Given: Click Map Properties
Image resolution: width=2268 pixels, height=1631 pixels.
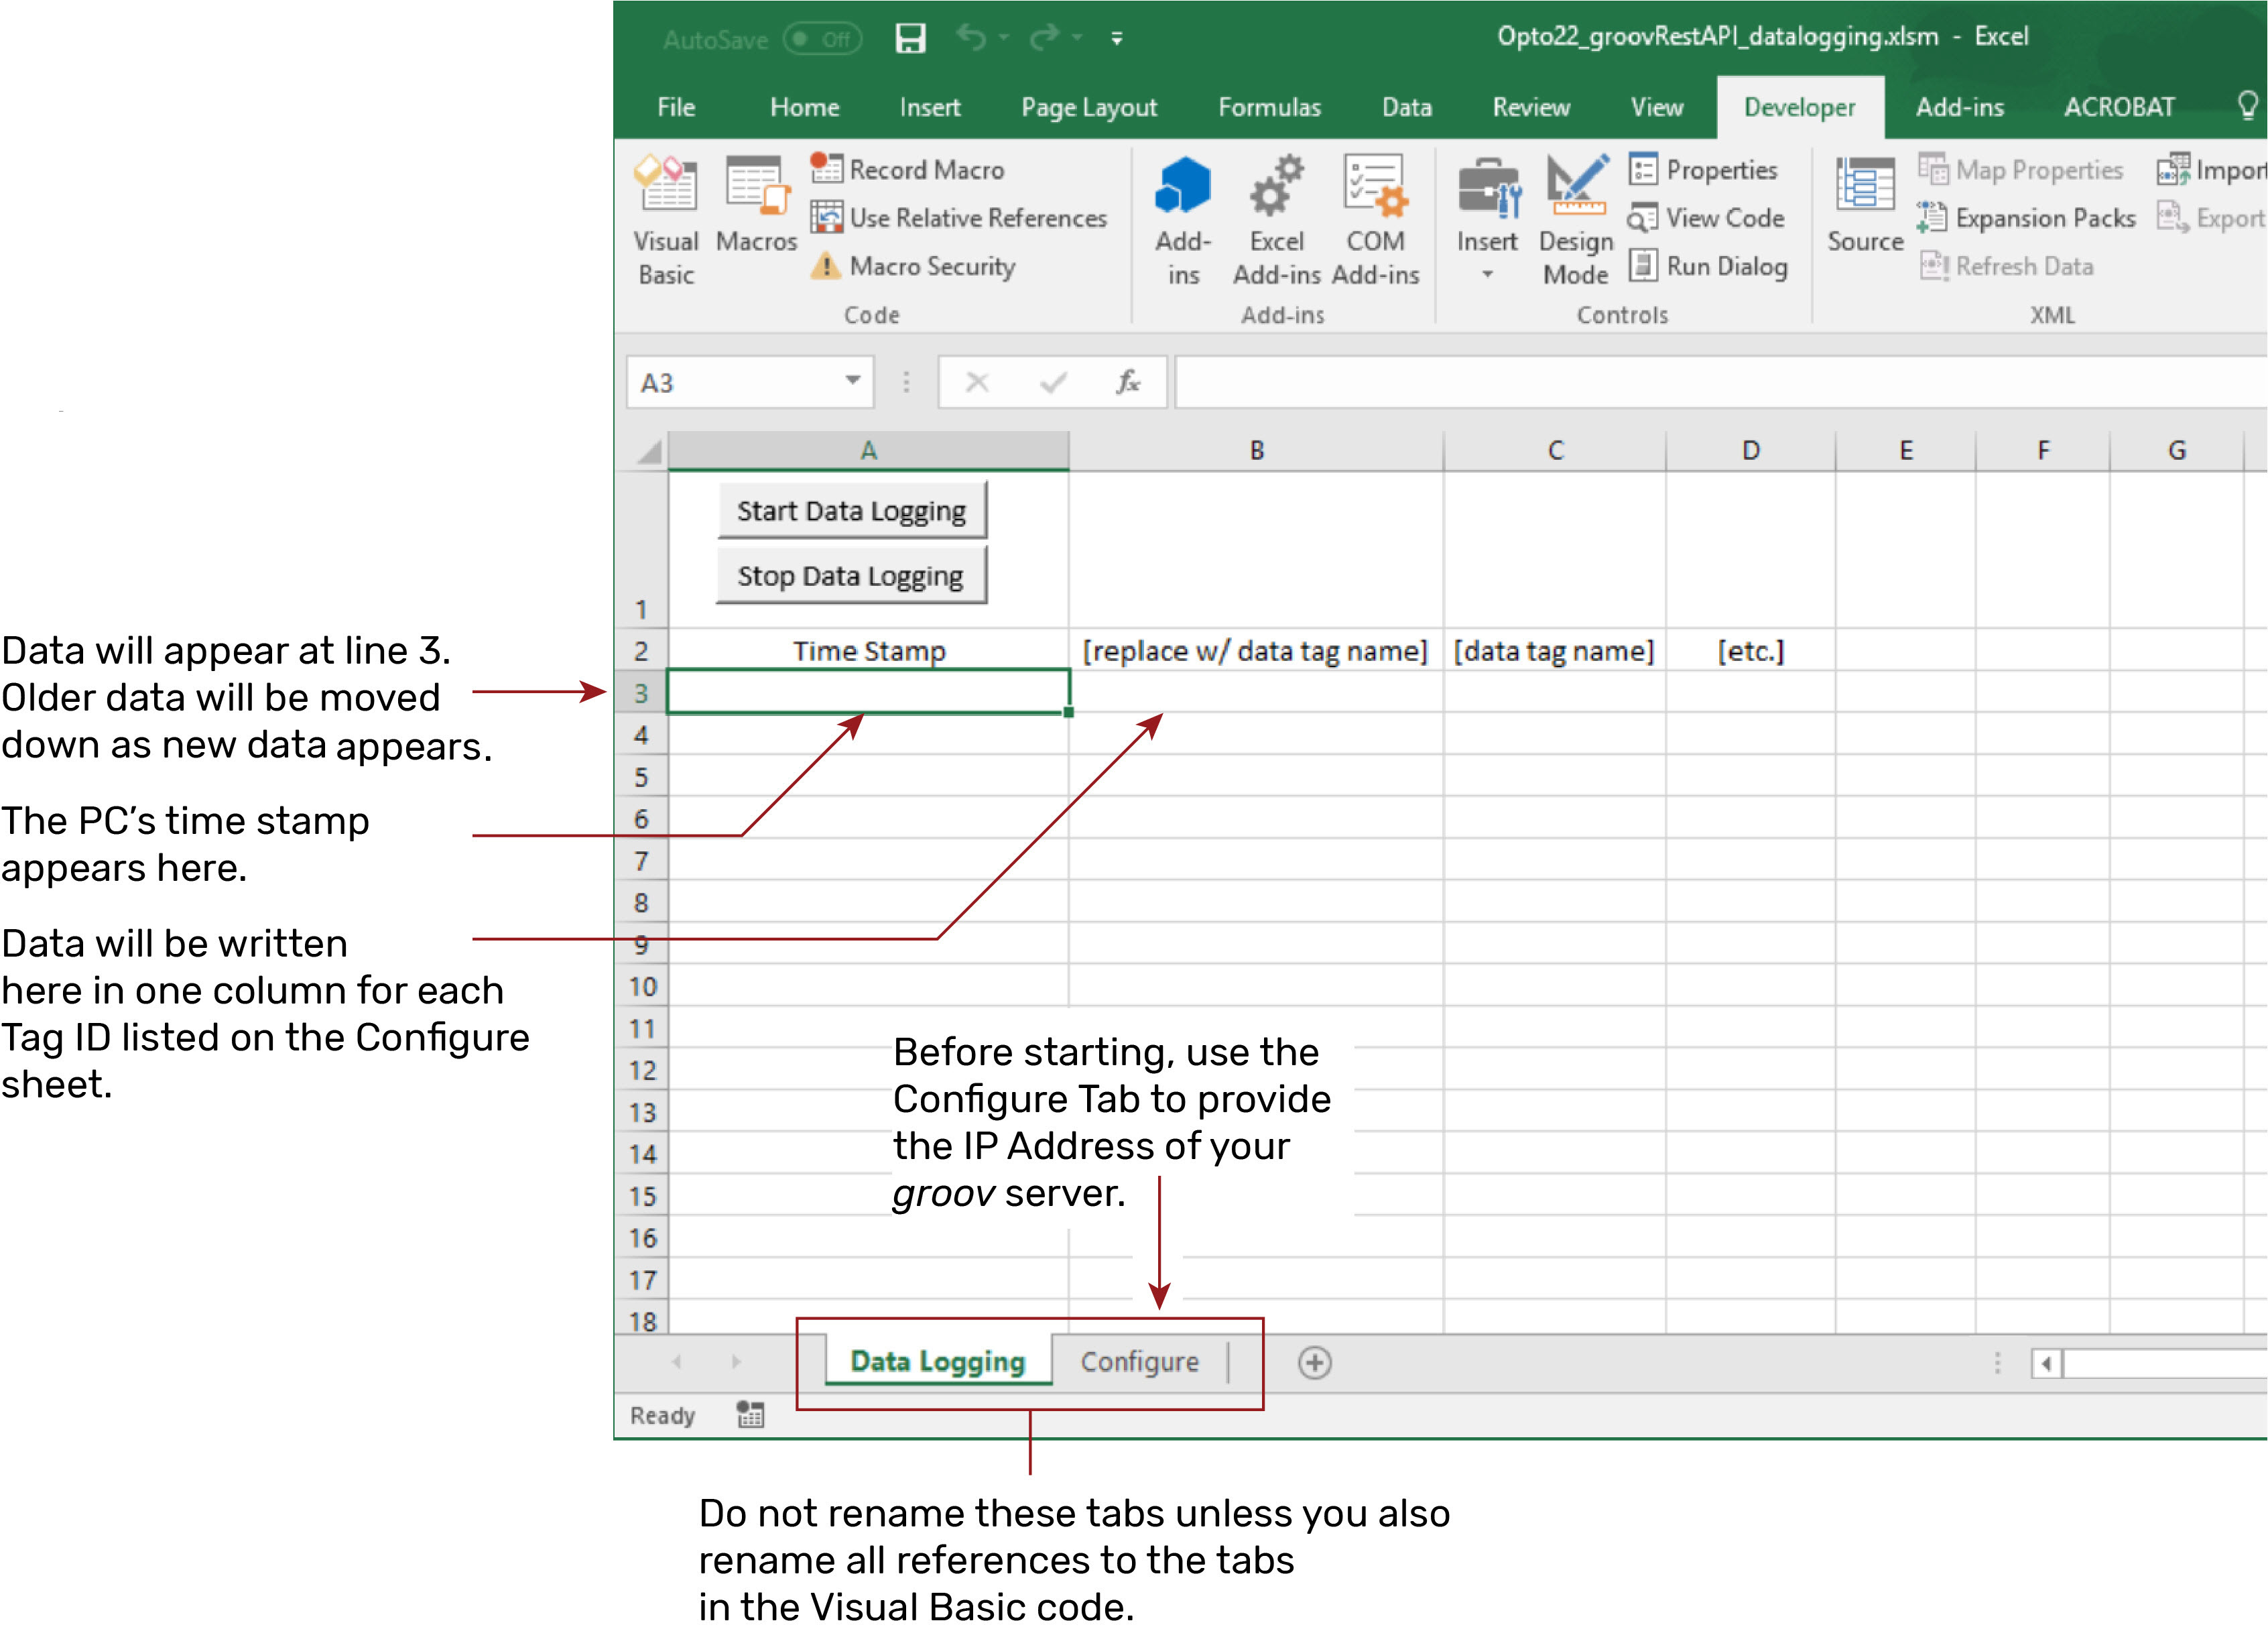Looking at the screenshot, I should pyautogui.click(x=2020, y=169).
